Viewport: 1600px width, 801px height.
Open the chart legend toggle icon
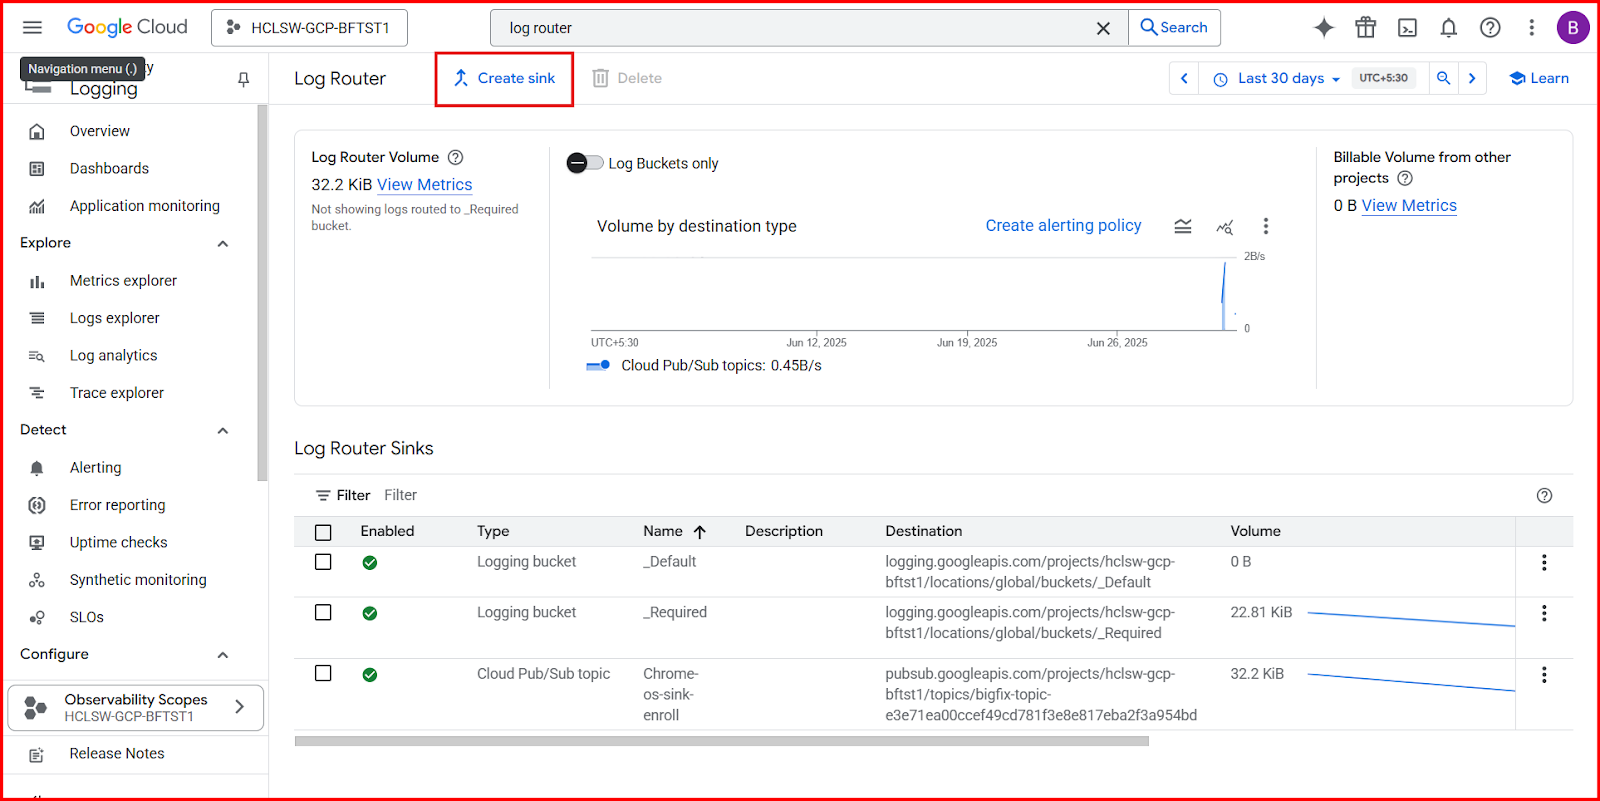1182,226
